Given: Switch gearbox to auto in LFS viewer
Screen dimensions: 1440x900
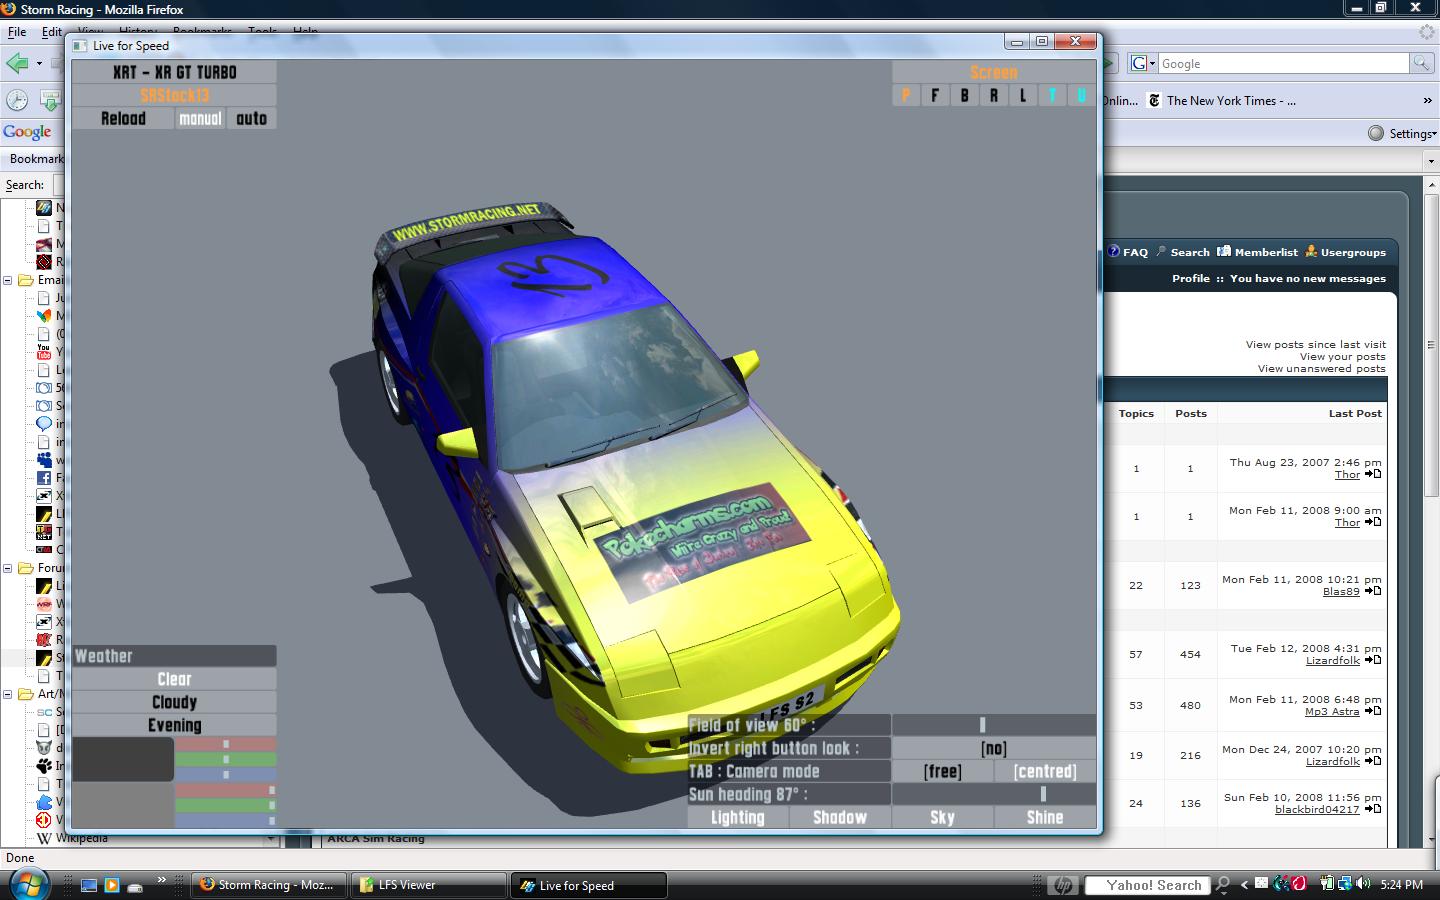Looking at the screenshot, I should click(x=251, y=118).
